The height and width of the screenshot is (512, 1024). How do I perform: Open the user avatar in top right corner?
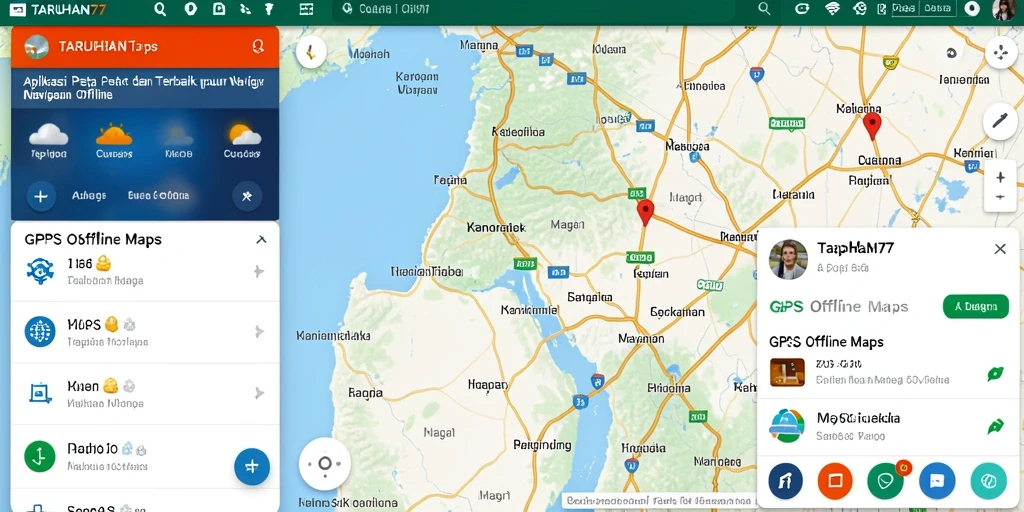(x=1003, y=9)
